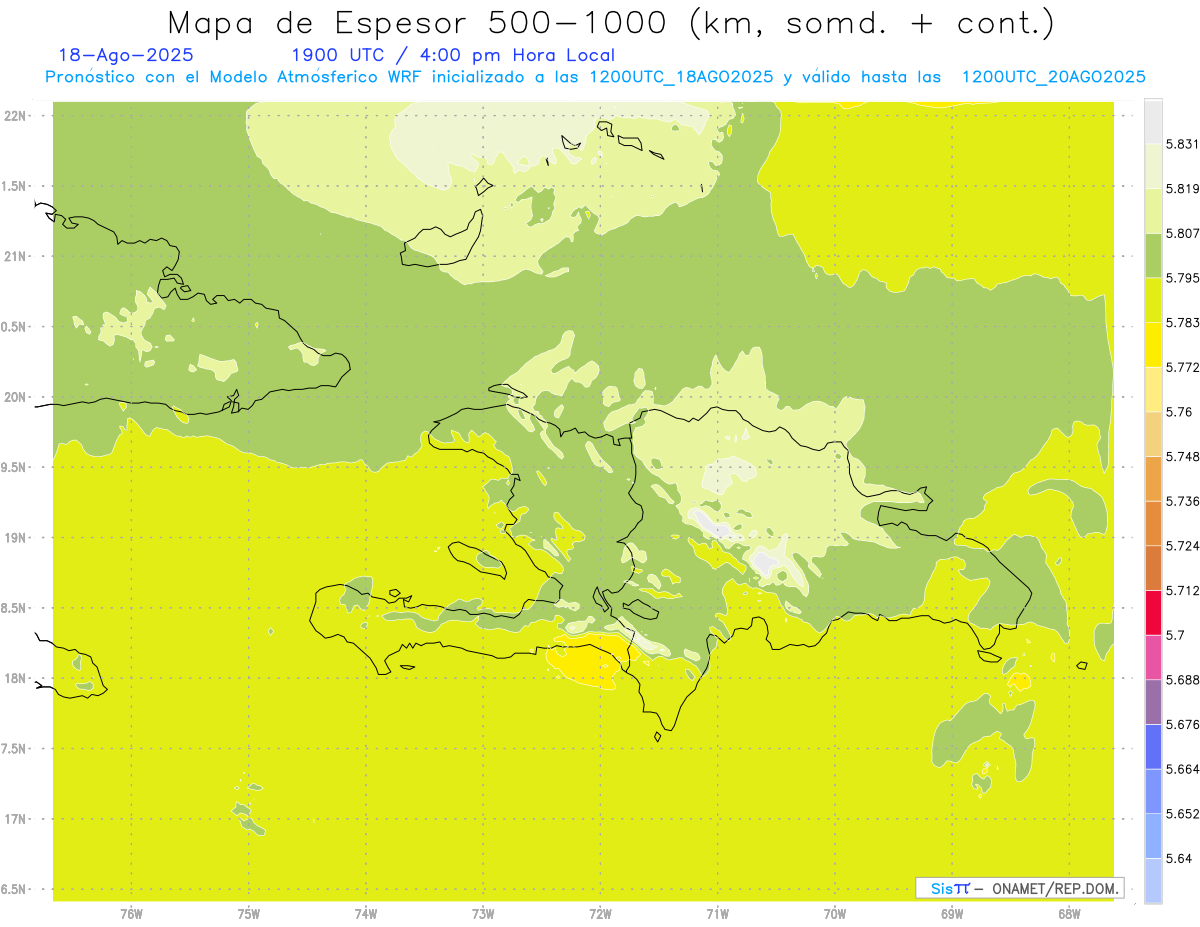The image size is (1200, 927).
Task: Click the legend value 5.724
Action: (x=1182, y=545)
